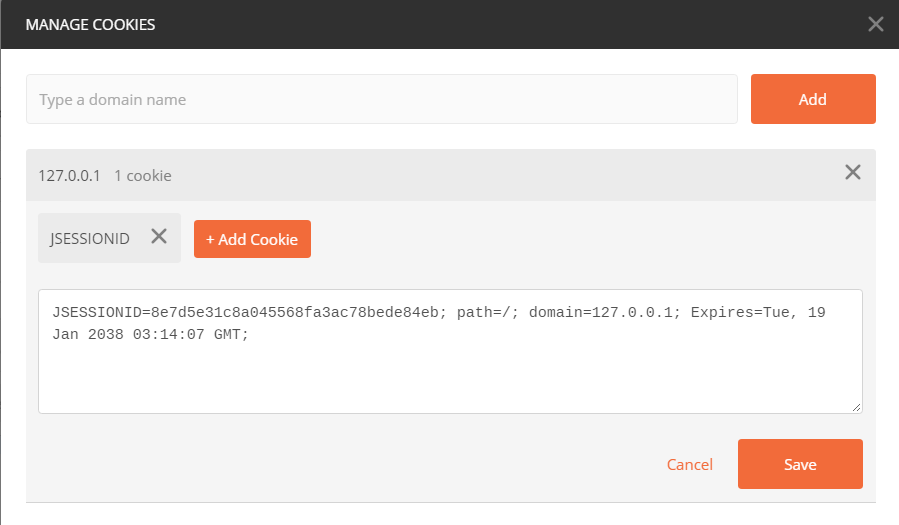Click empty space below cookie text
The height and width of the screenshot is (525, 899).
point(450,380)
